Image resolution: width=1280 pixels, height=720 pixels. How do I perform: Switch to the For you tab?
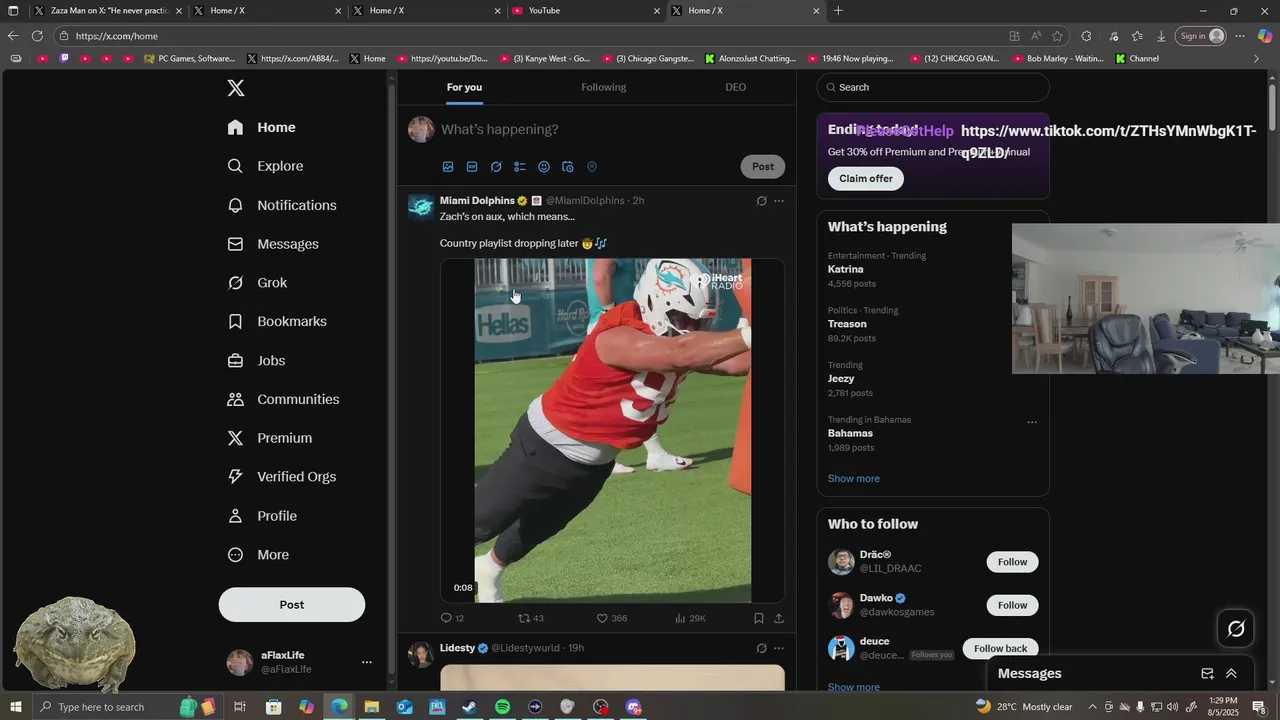tap(464, 87)
